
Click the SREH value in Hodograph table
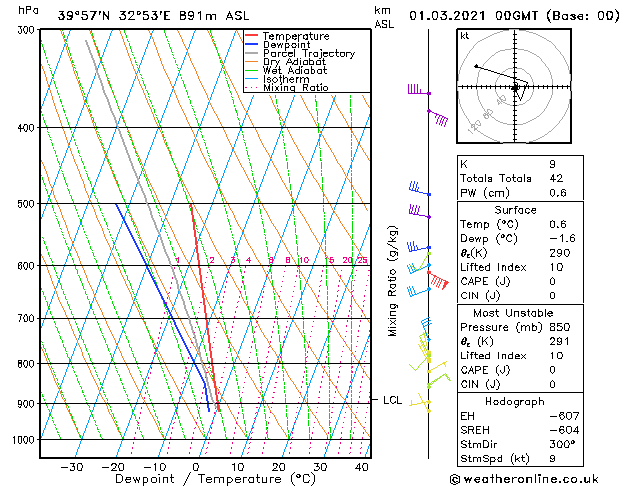[x=564, y=430]
